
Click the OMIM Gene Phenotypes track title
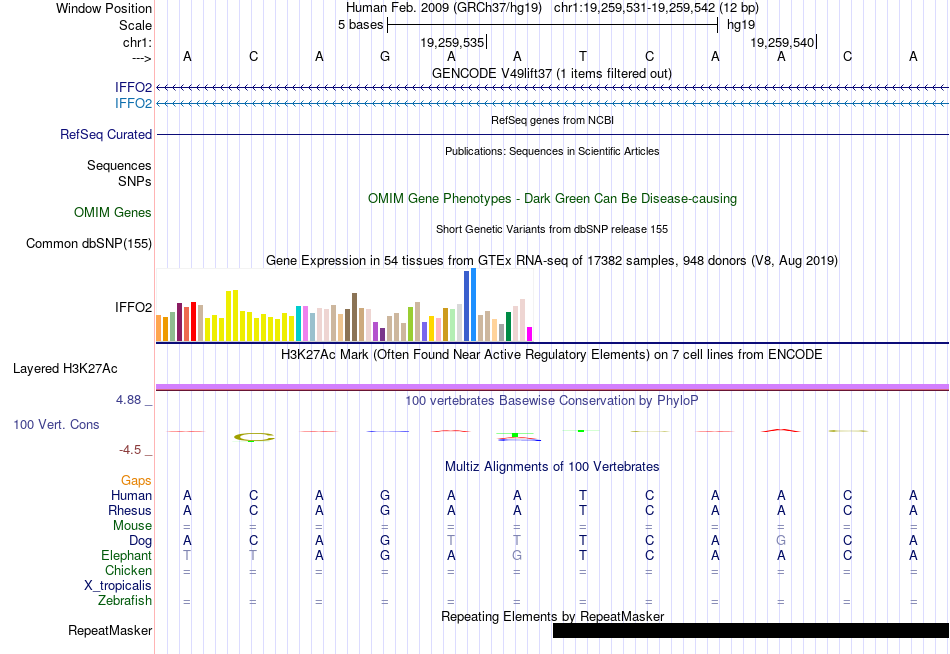click(552, 198)
